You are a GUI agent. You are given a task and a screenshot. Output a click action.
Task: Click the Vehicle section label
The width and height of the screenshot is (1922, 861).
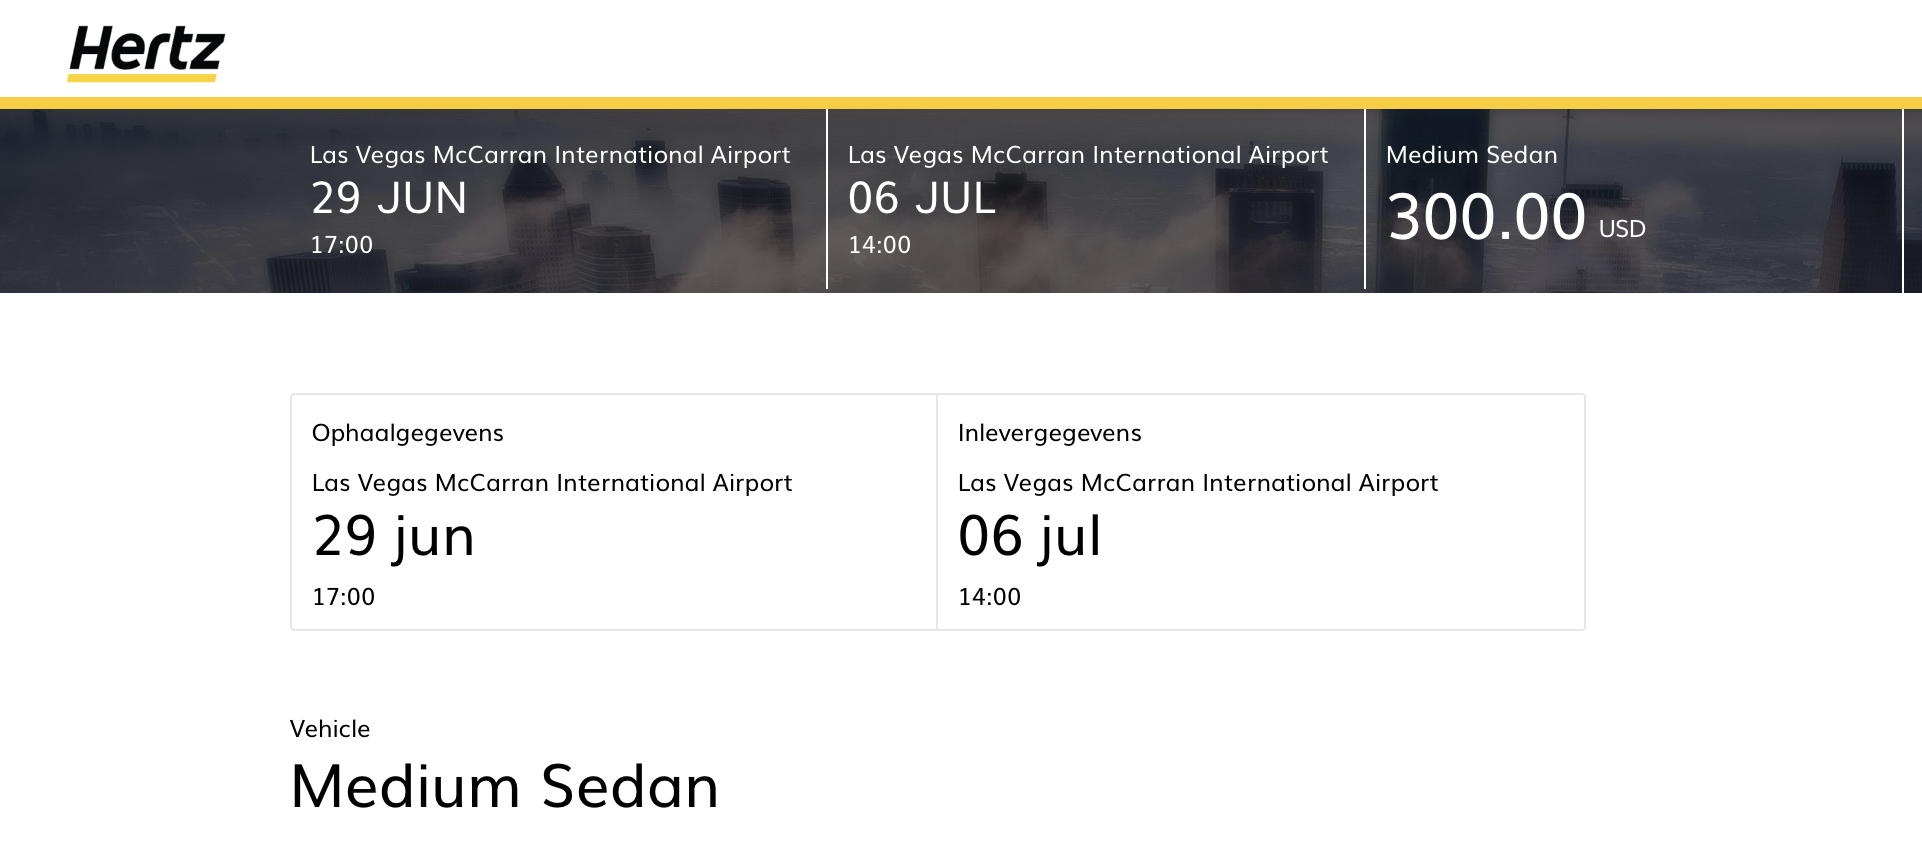click(330, 729)
